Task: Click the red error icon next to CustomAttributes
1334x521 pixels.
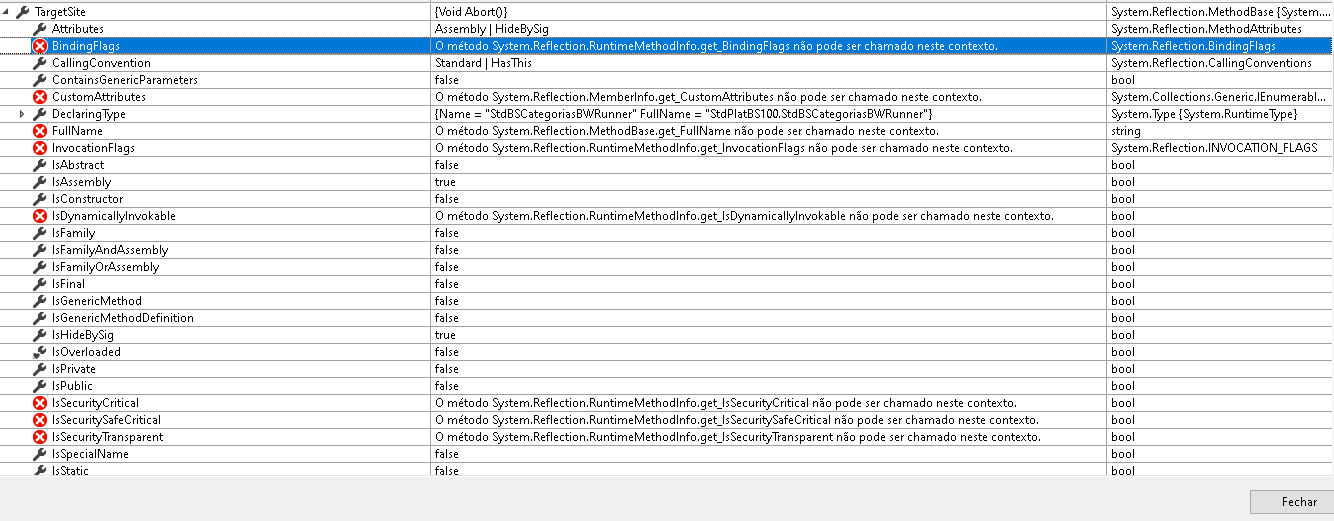Action: coord(40,97)
